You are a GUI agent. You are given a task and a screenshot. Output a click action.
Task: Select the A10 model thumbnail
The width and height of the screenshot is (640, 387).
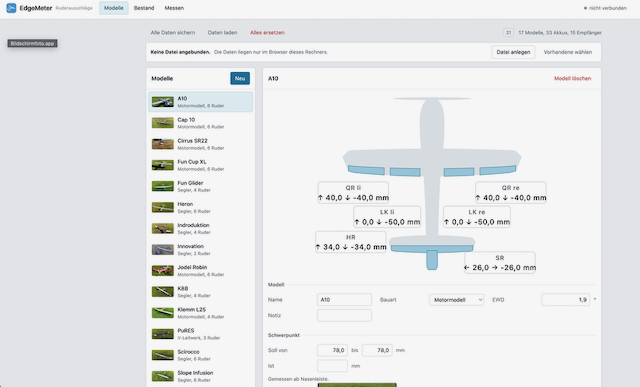162,102
